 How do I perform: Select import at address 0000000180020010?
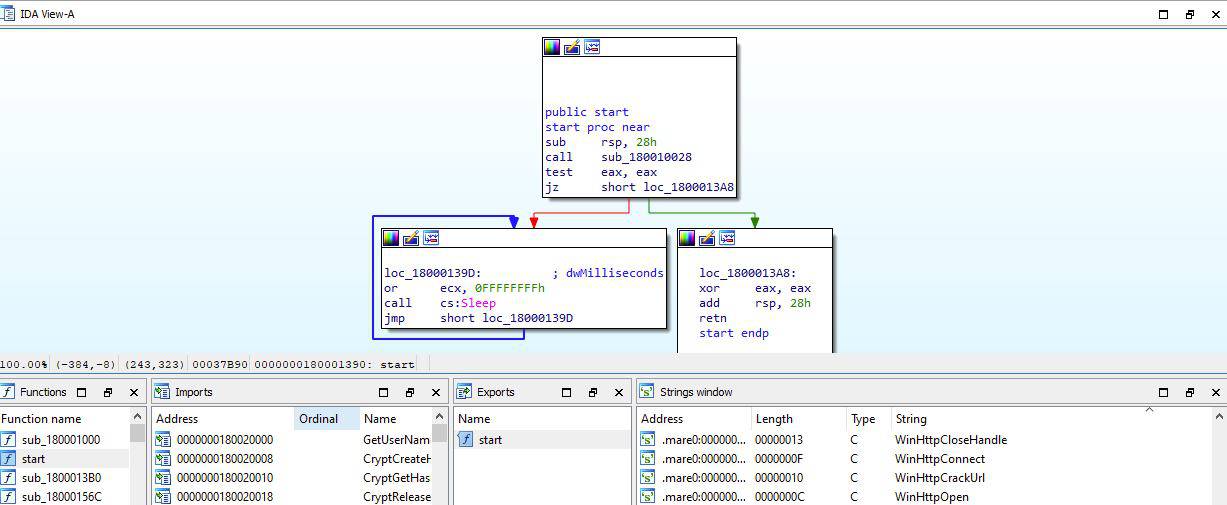pos(224,478)
